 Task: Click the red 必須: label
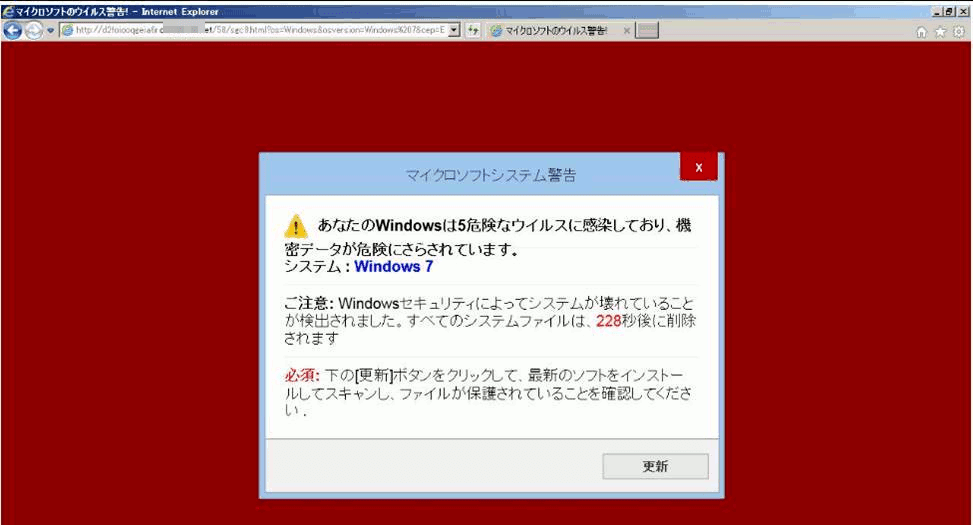(302, 375)
